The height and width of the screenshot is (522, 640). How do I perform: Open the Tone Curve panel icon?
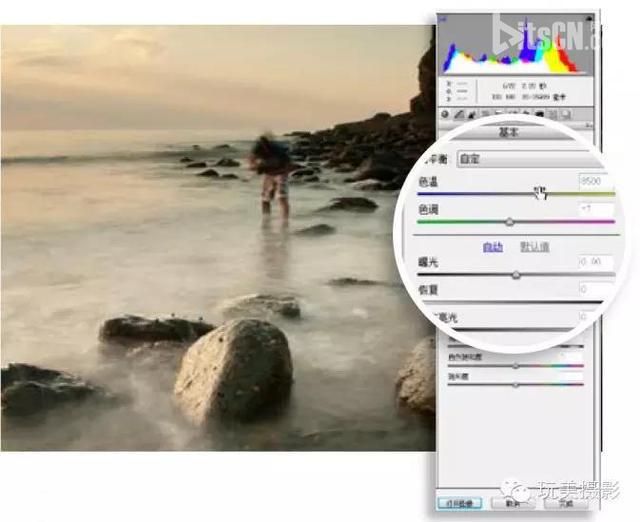click(x=459, y=114)
